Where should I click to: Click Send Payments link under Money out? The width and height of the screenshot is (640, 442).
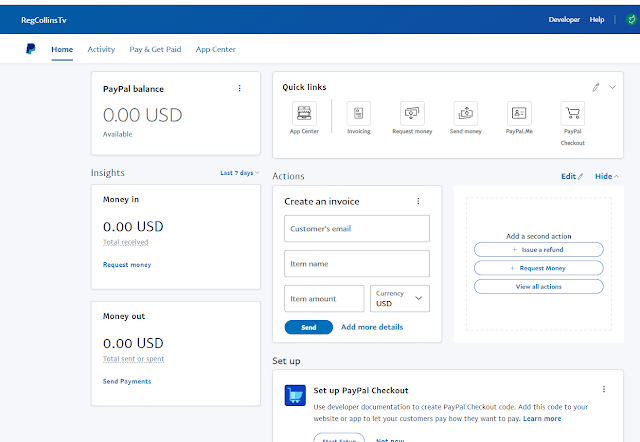(127, 381)
